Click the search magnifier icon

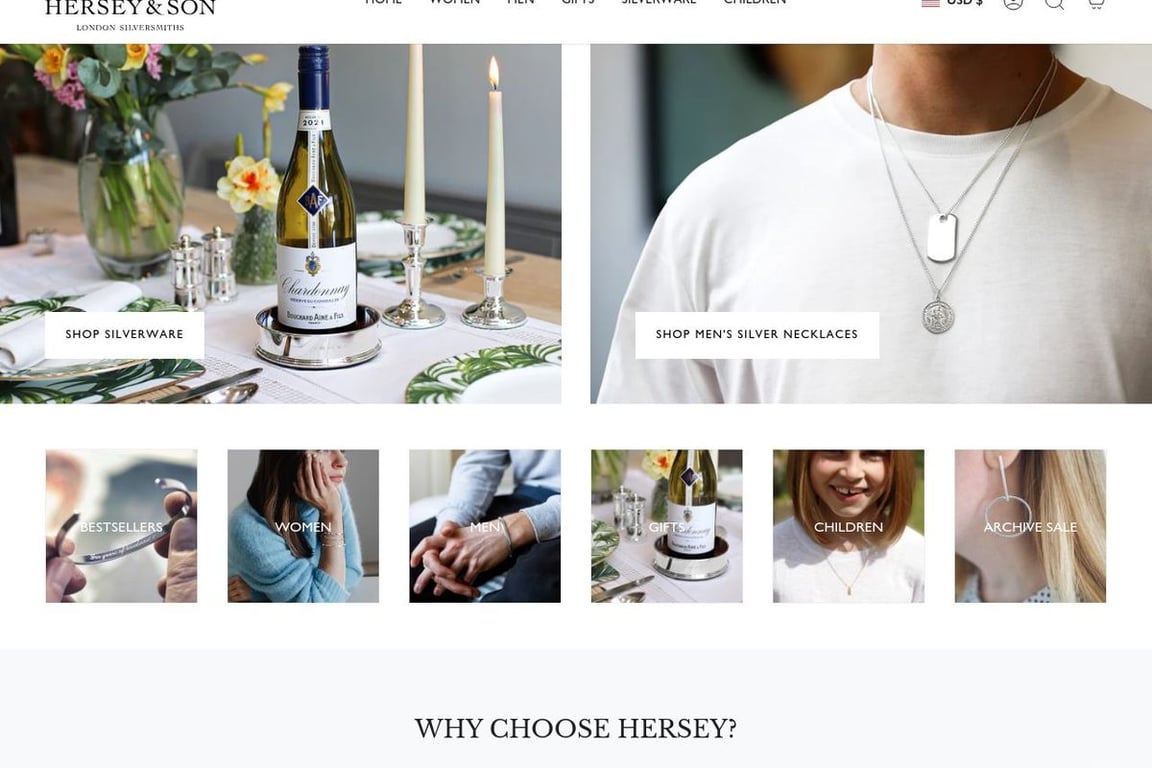coord(1054,2)
